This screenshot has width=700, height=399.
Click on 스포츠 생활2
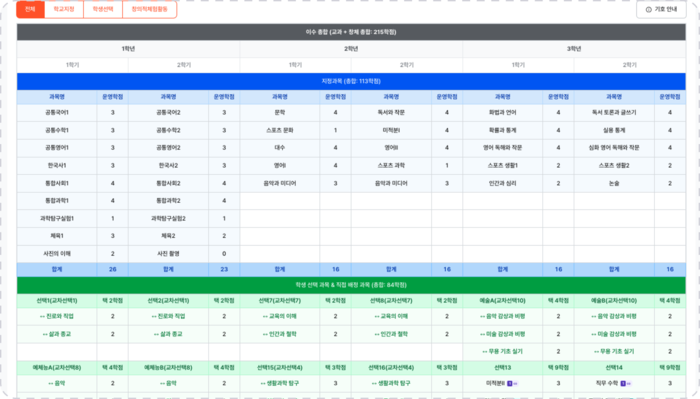pos(614,166)
